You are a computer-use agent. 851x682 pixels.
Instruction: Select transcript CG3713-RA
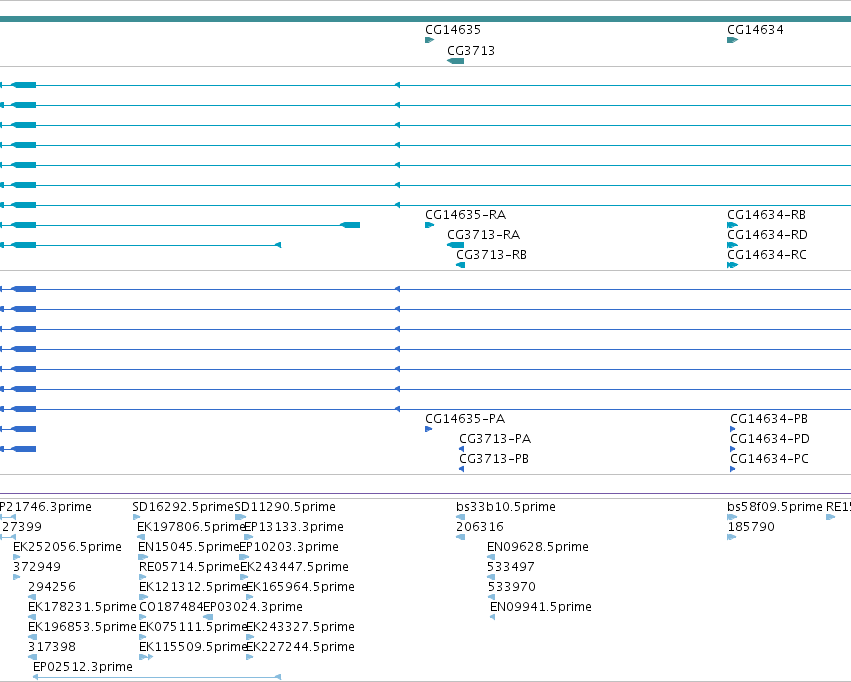(x=483, y=235)
